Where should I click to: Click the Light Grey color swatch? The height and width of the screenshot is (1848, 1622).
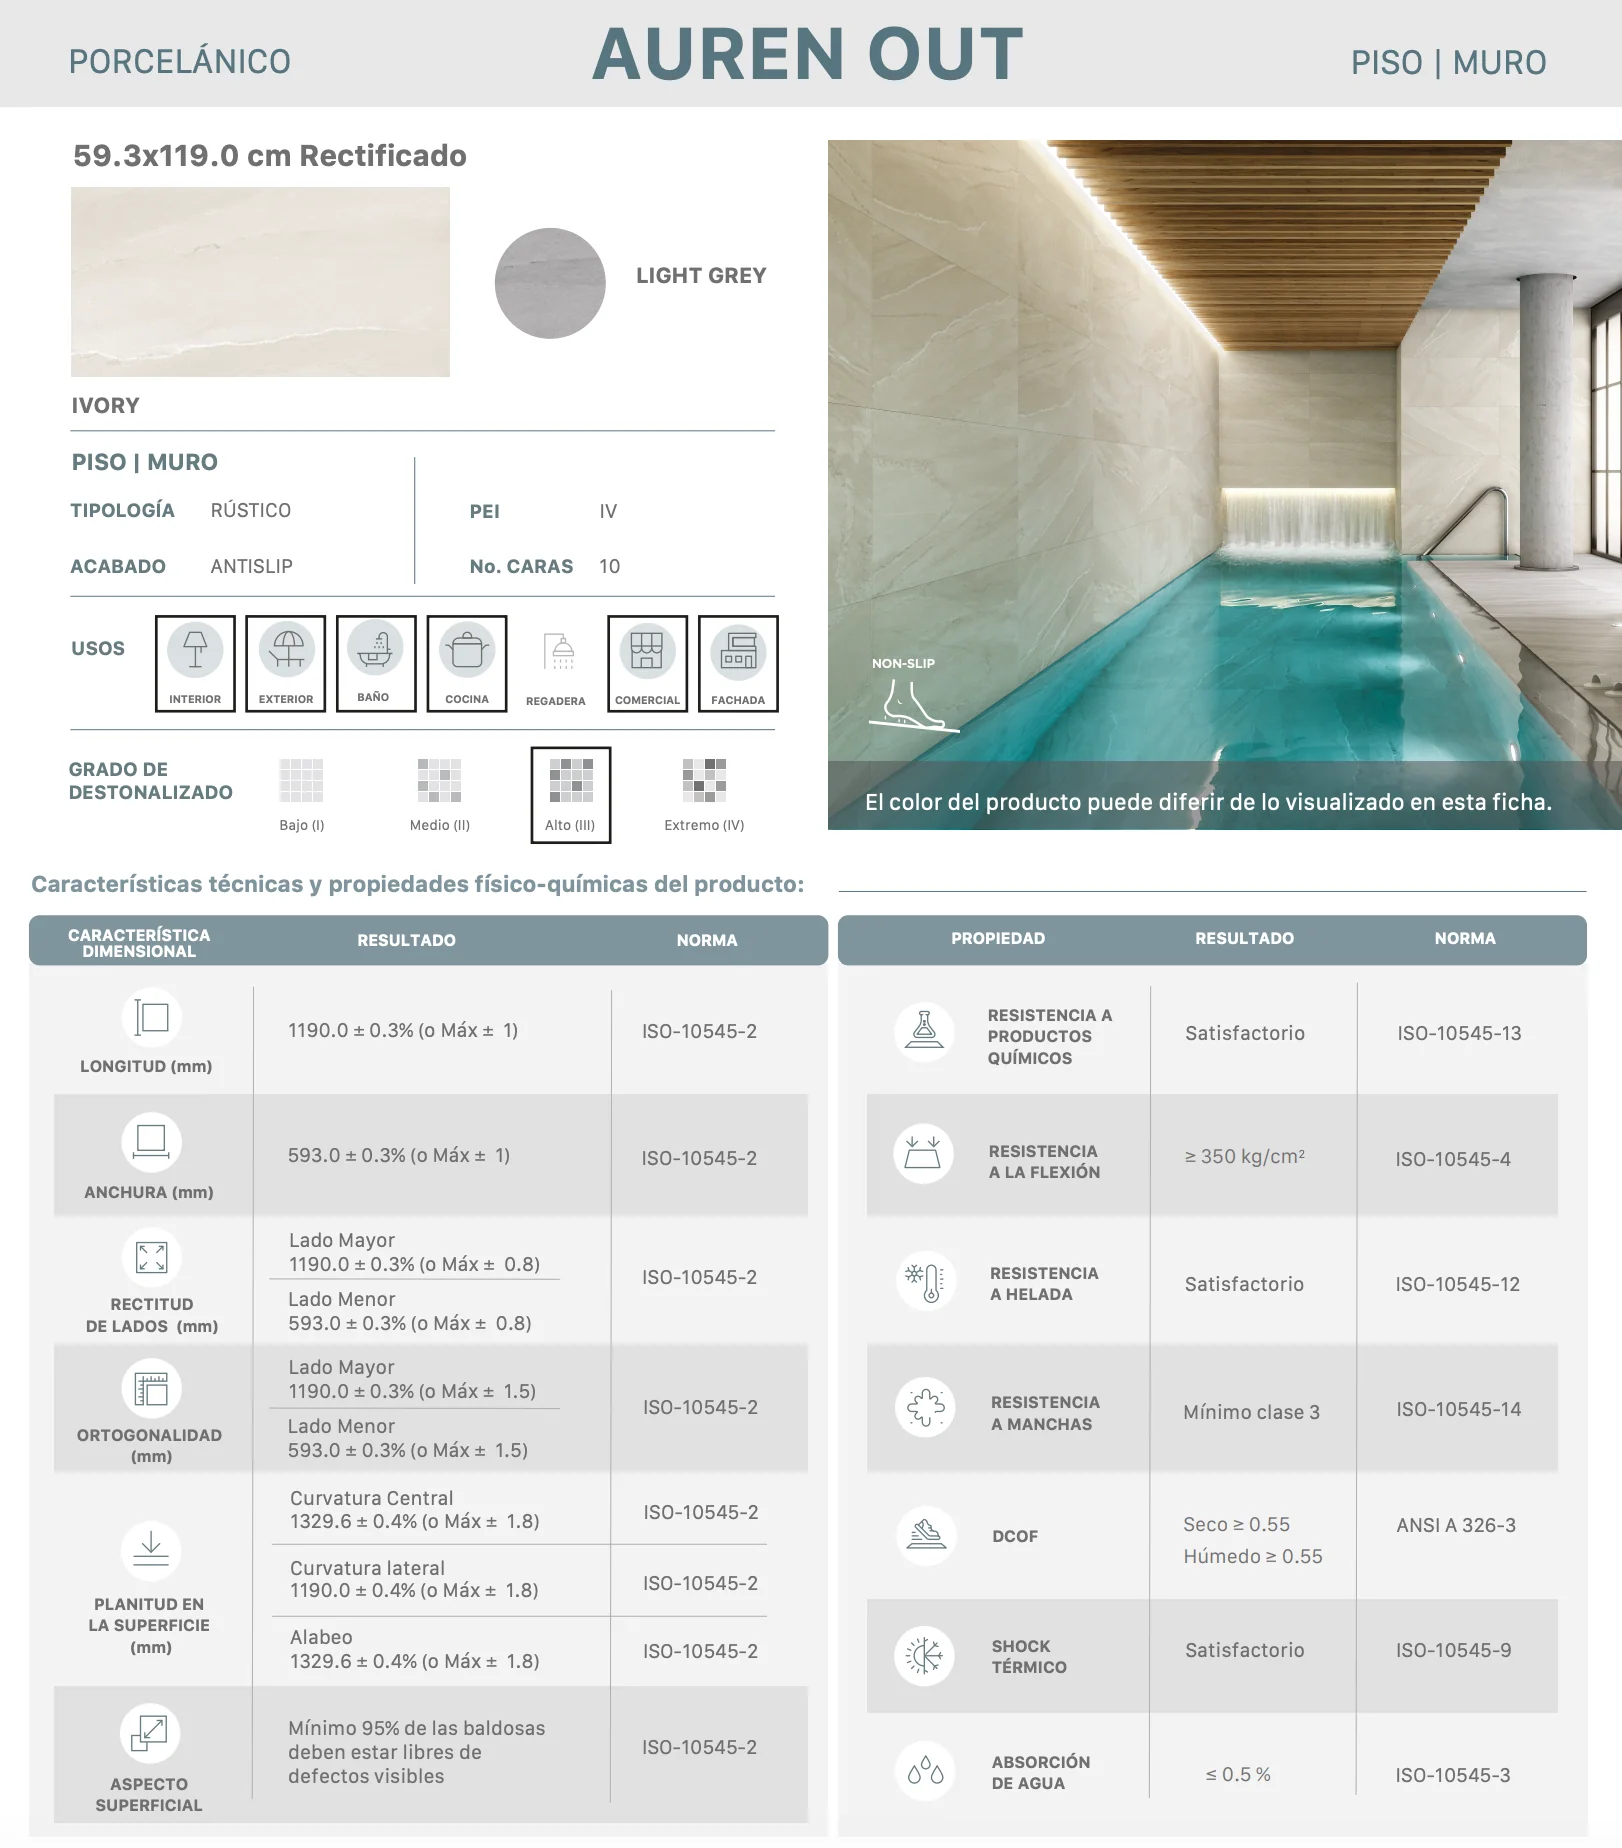(550, 283)
